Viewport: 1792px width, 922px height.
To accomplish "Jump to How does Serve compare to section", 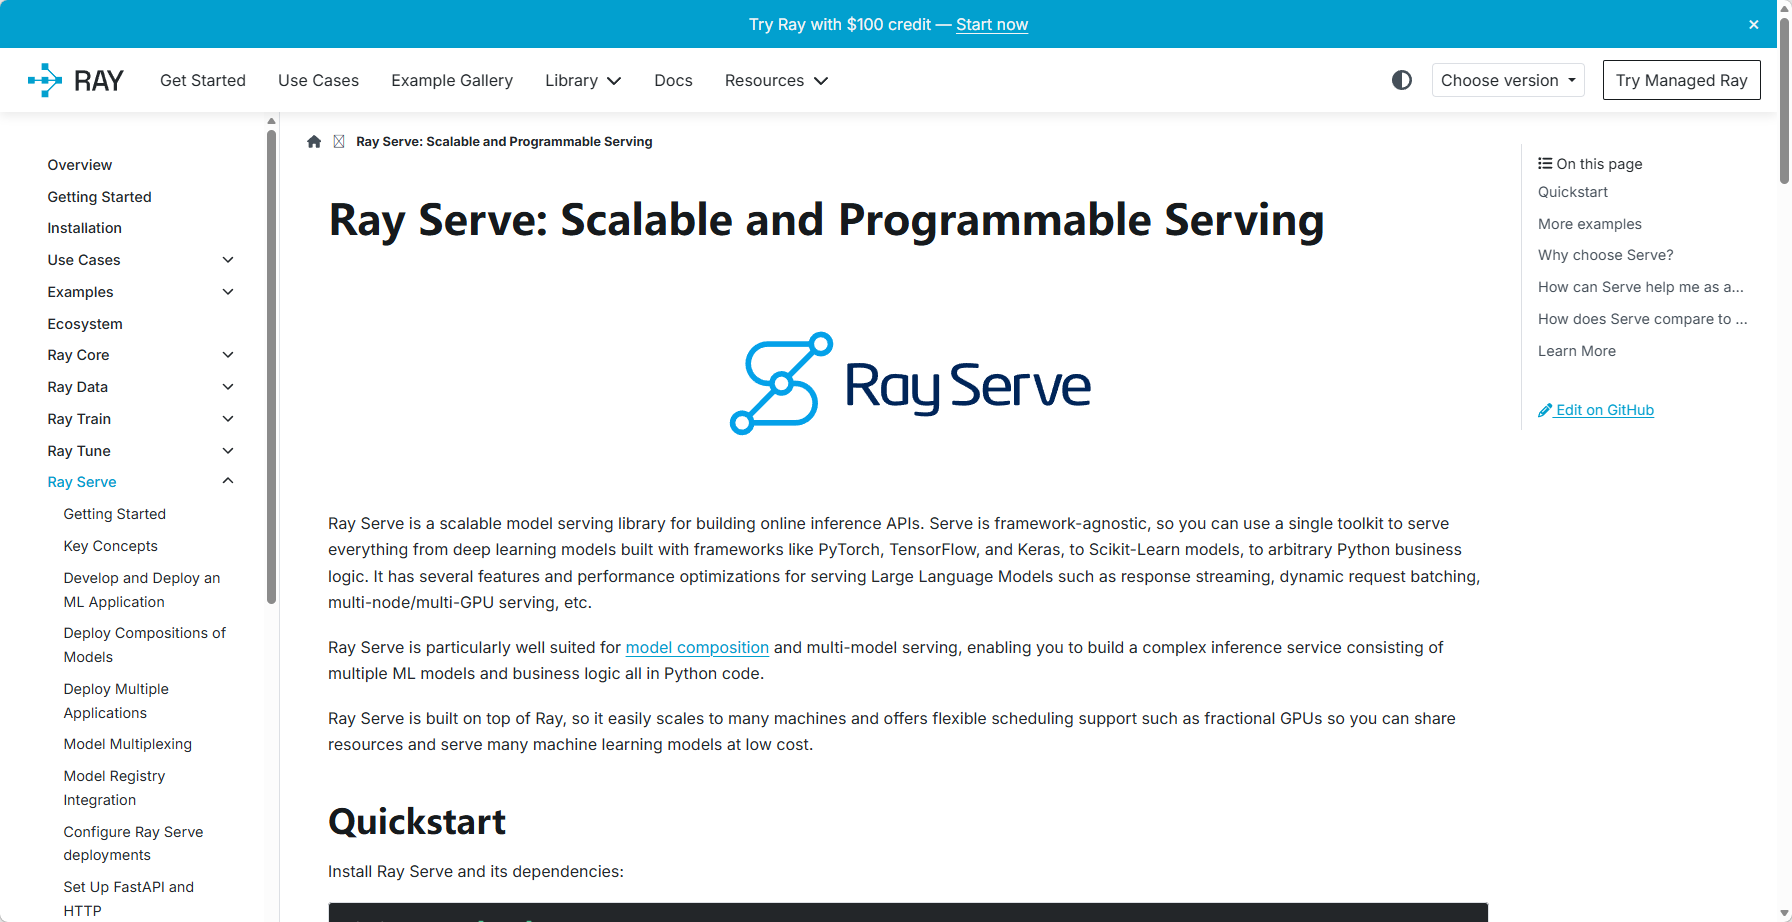I will coord(1643,319).
